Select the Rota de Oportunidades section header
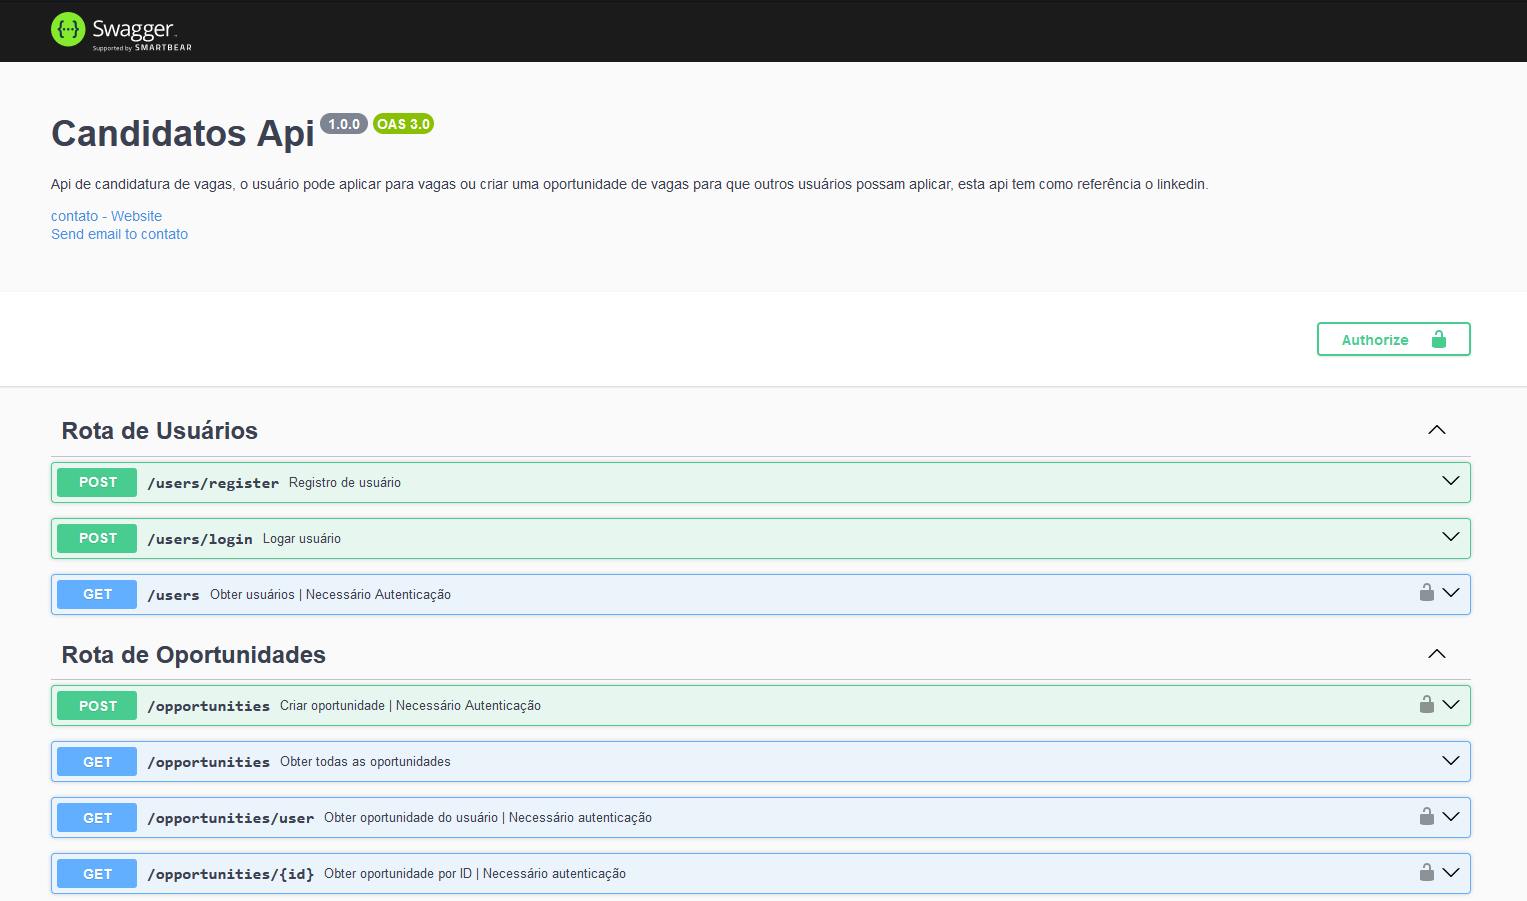This screenshot has width=1527, height=901. 193,654
